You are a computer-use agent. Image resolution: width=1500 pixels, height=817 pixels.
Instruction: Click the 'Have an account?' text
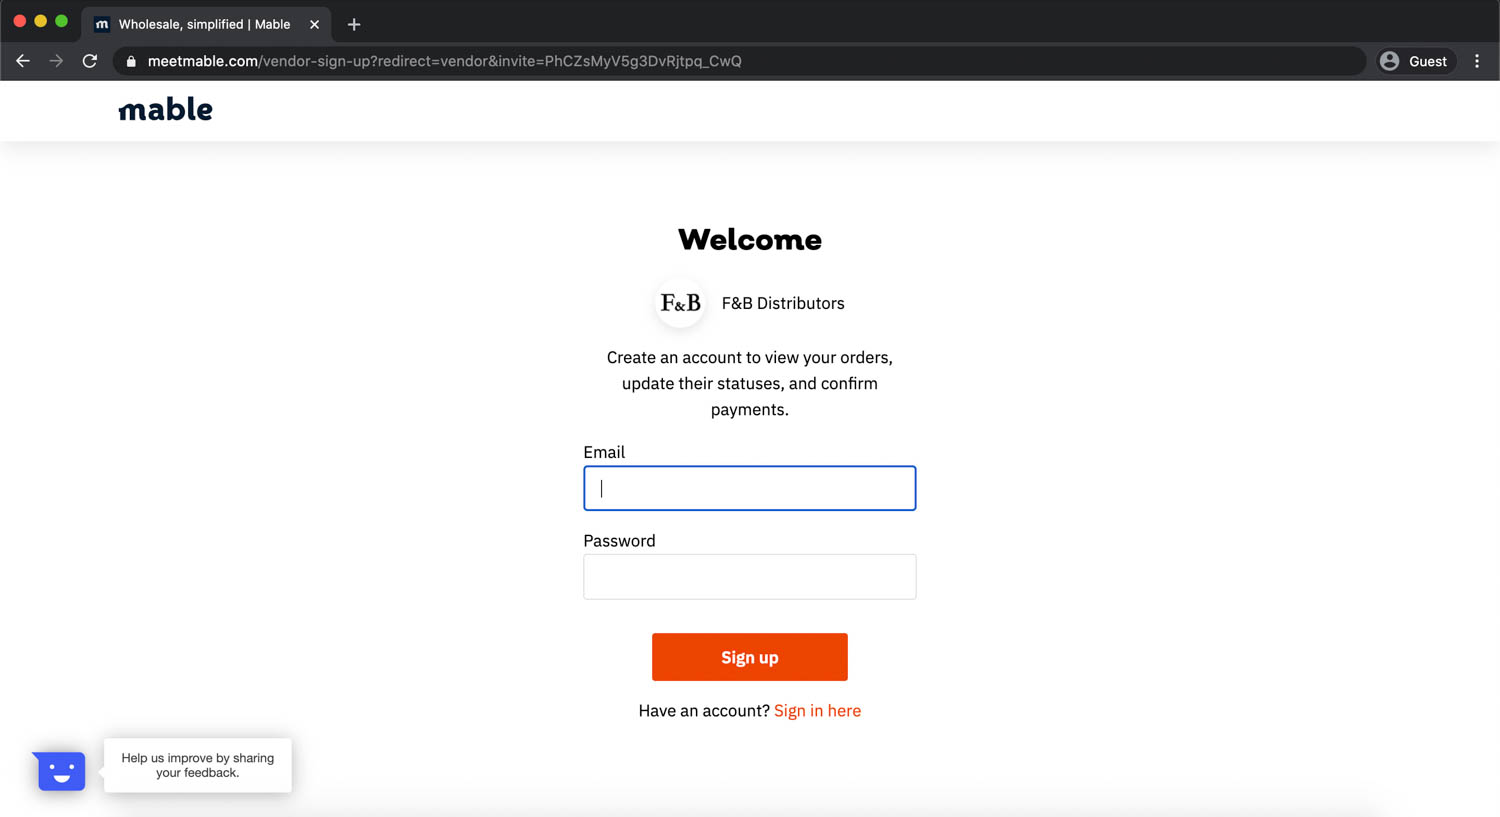(x=704, y=711)
